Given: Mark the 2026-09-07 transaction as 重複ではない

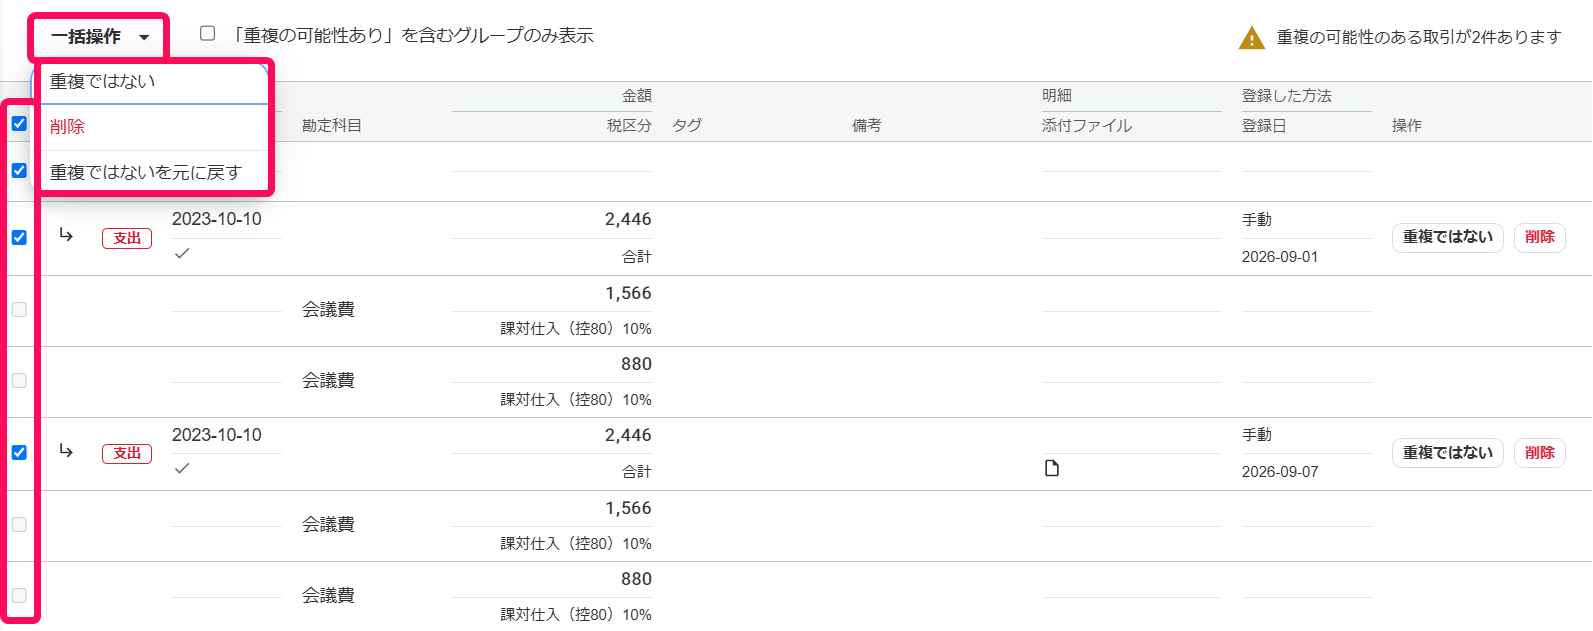Looking at the screenshot, I should point(1447,453).
